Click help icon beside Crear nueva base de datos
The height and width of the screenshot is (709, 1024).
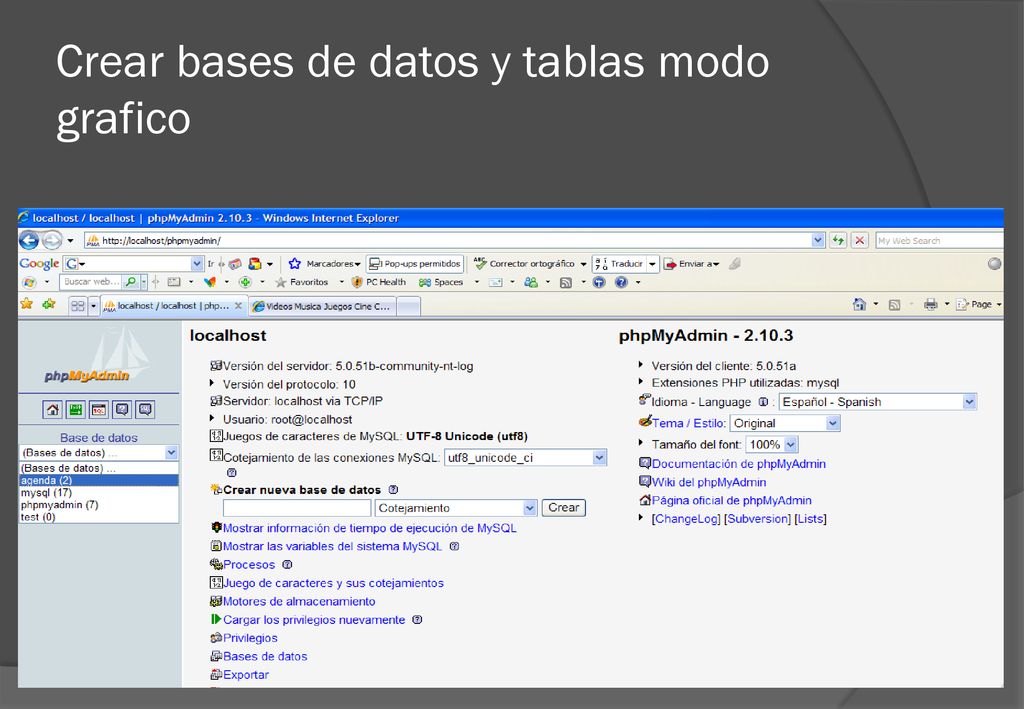pos(393,490)
